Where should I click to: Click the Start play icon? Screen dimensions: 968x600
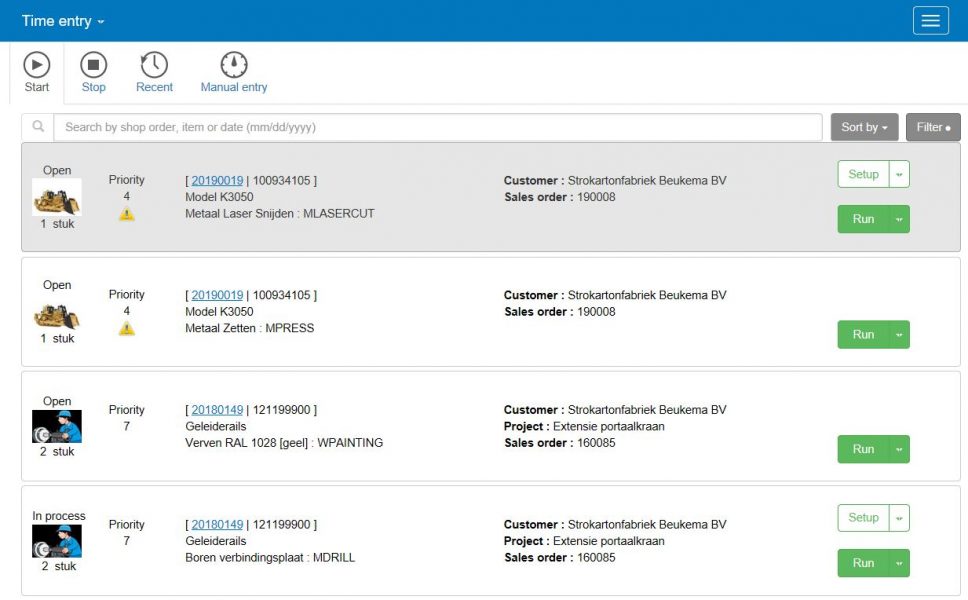[x=37, y=66]
